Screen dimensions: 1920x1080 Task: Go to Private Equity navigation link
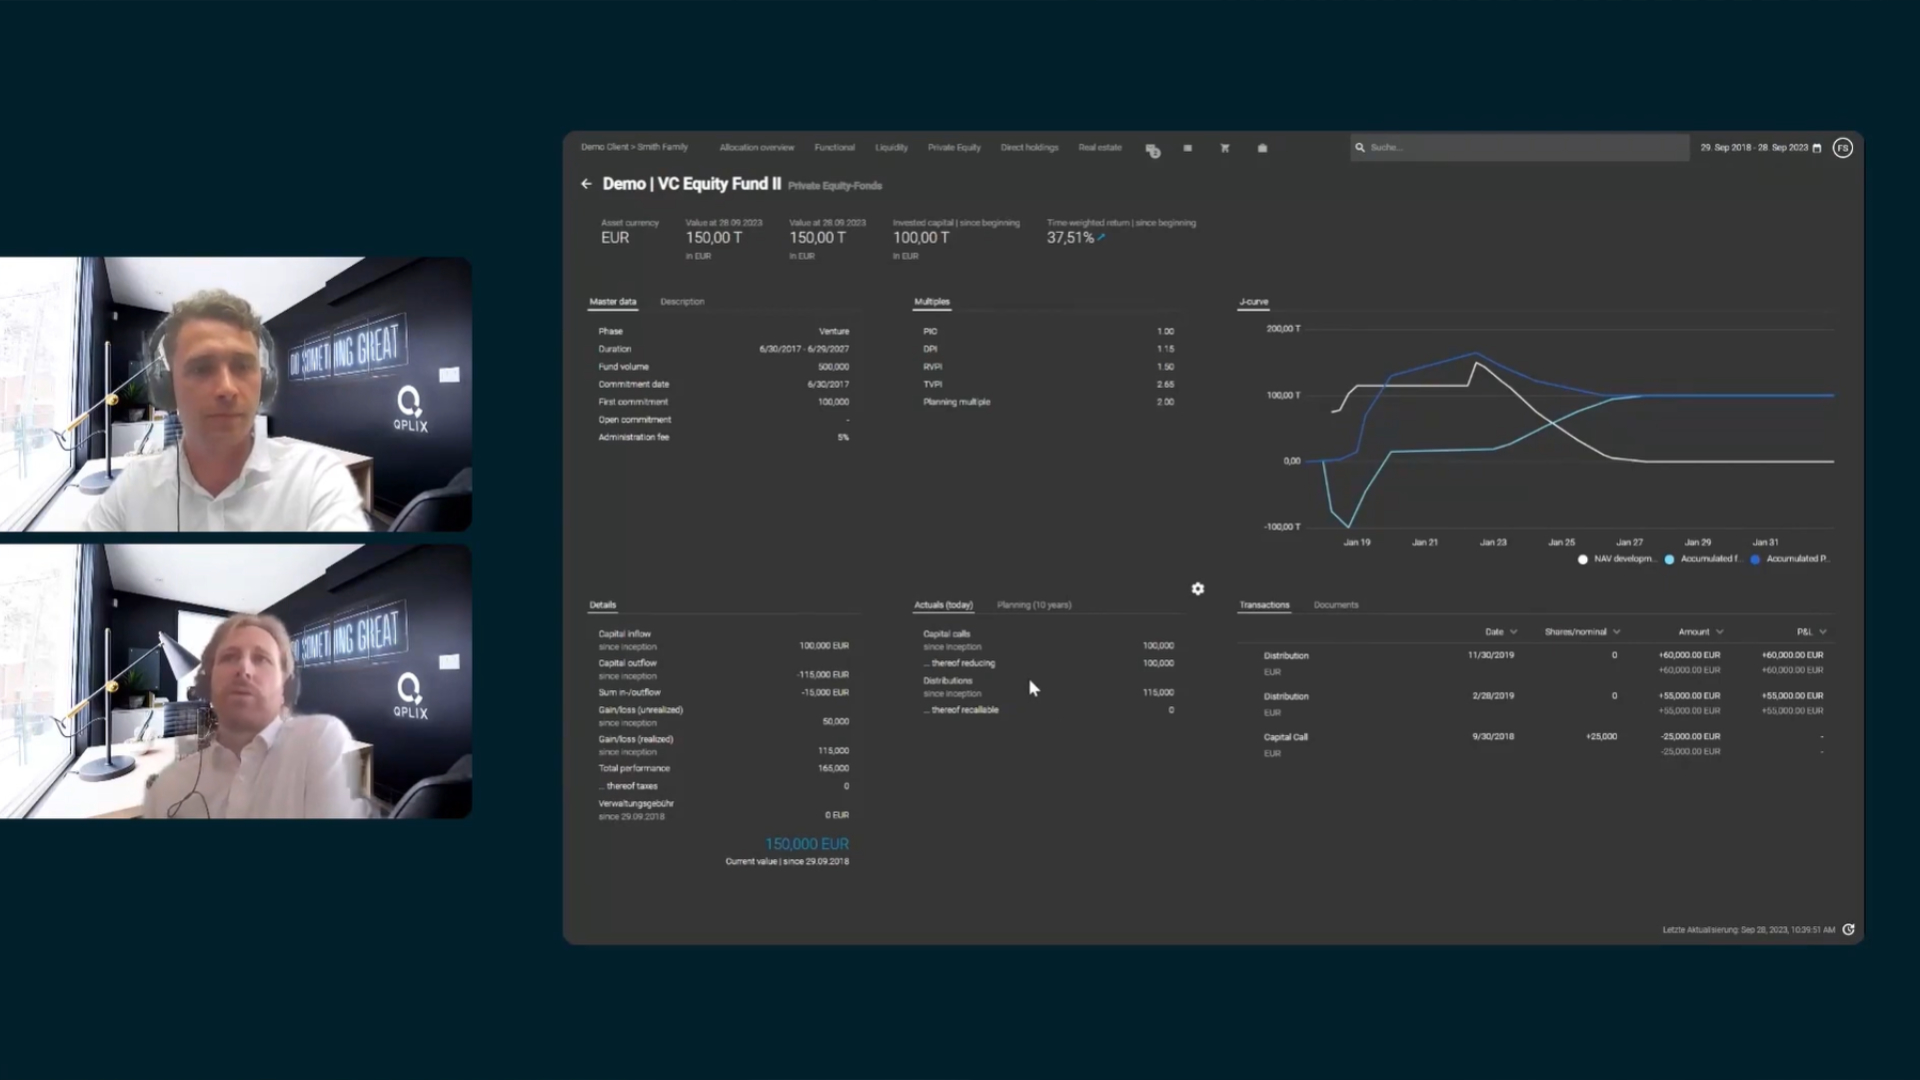click(x=953, y=148)
